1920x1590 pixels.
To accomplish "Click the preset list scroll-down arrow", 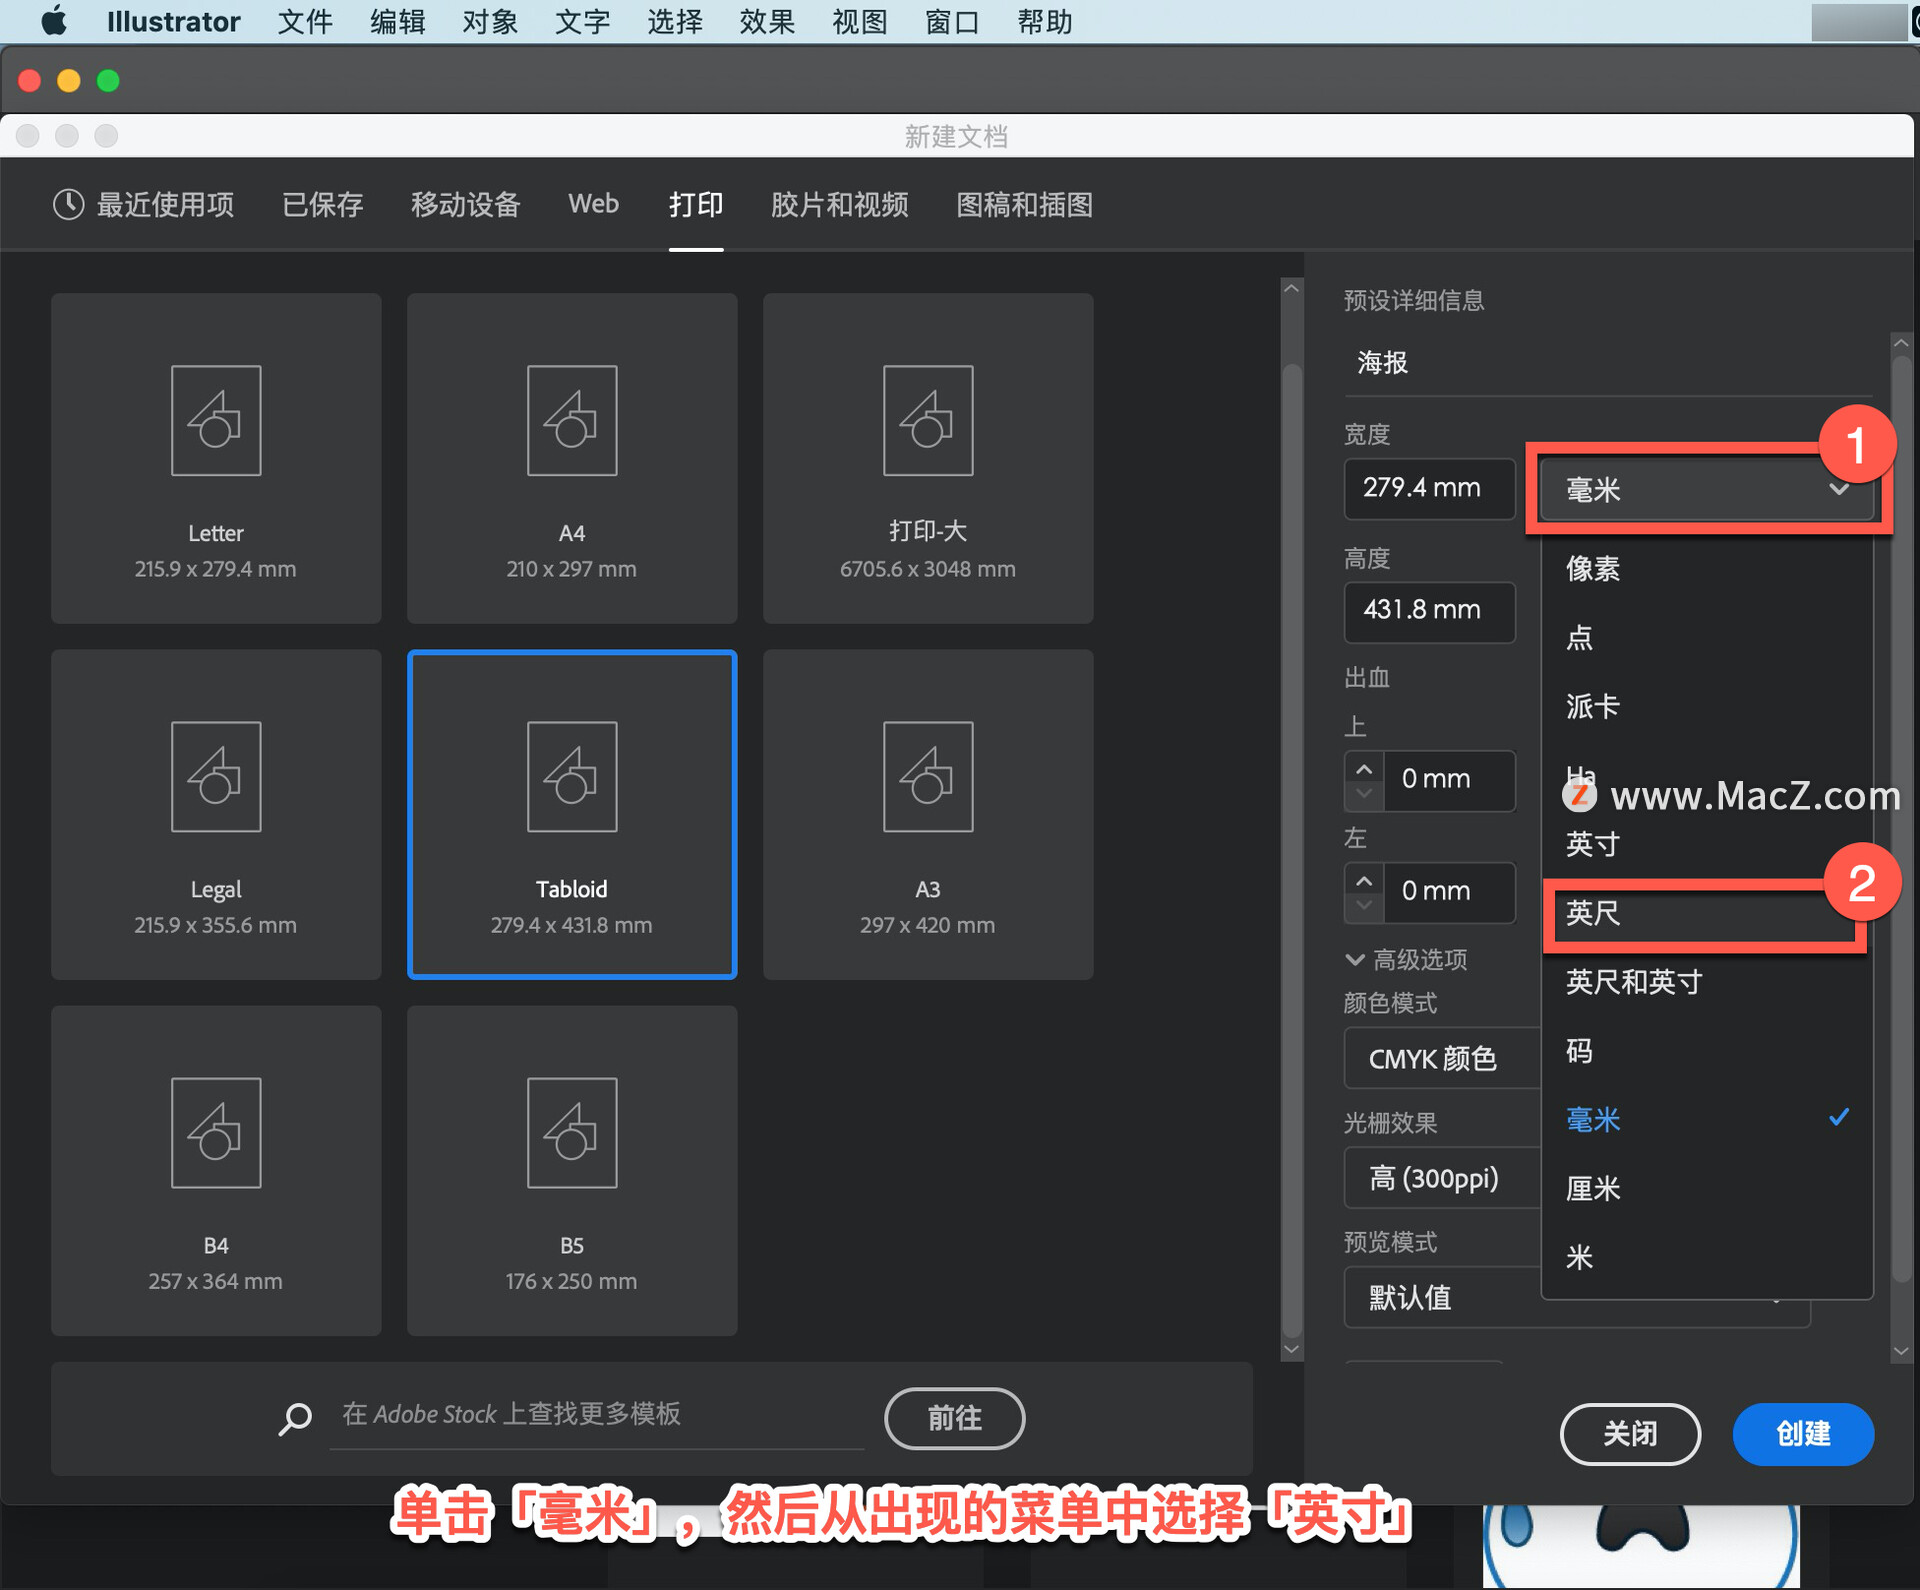I will [1292, 1349].
